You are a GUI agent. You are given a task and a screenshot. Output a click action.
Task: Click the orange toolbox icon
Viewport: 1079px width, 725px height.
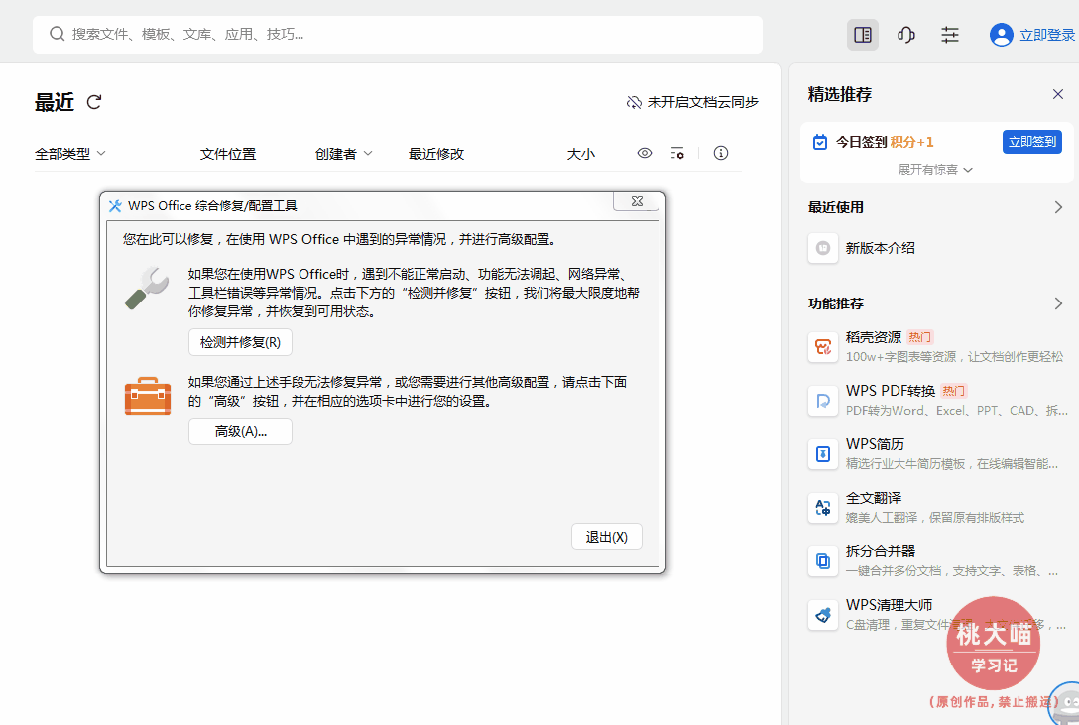pos(148,396)
